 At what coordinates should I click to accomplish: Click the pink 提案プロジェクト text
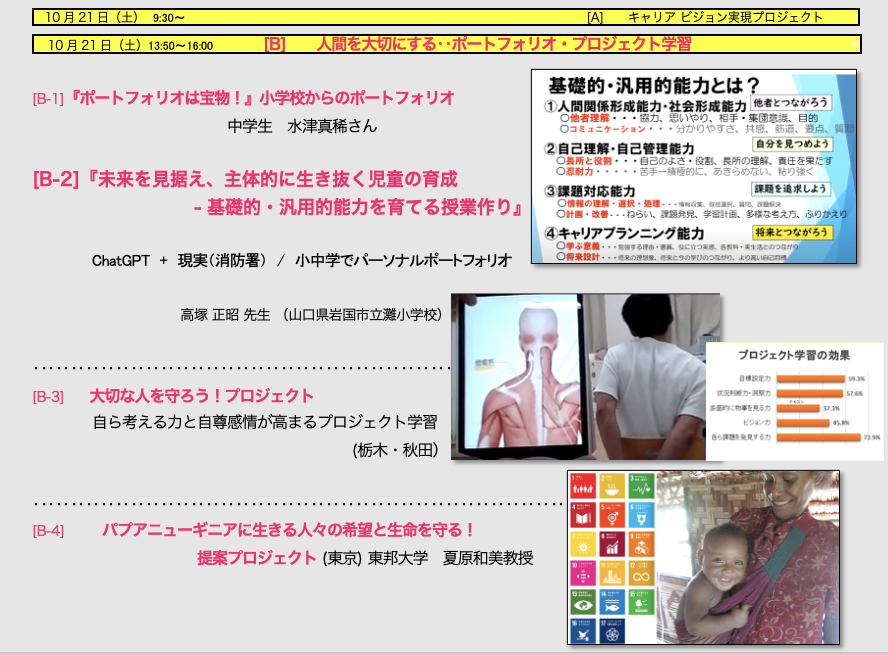pos(257,558)
